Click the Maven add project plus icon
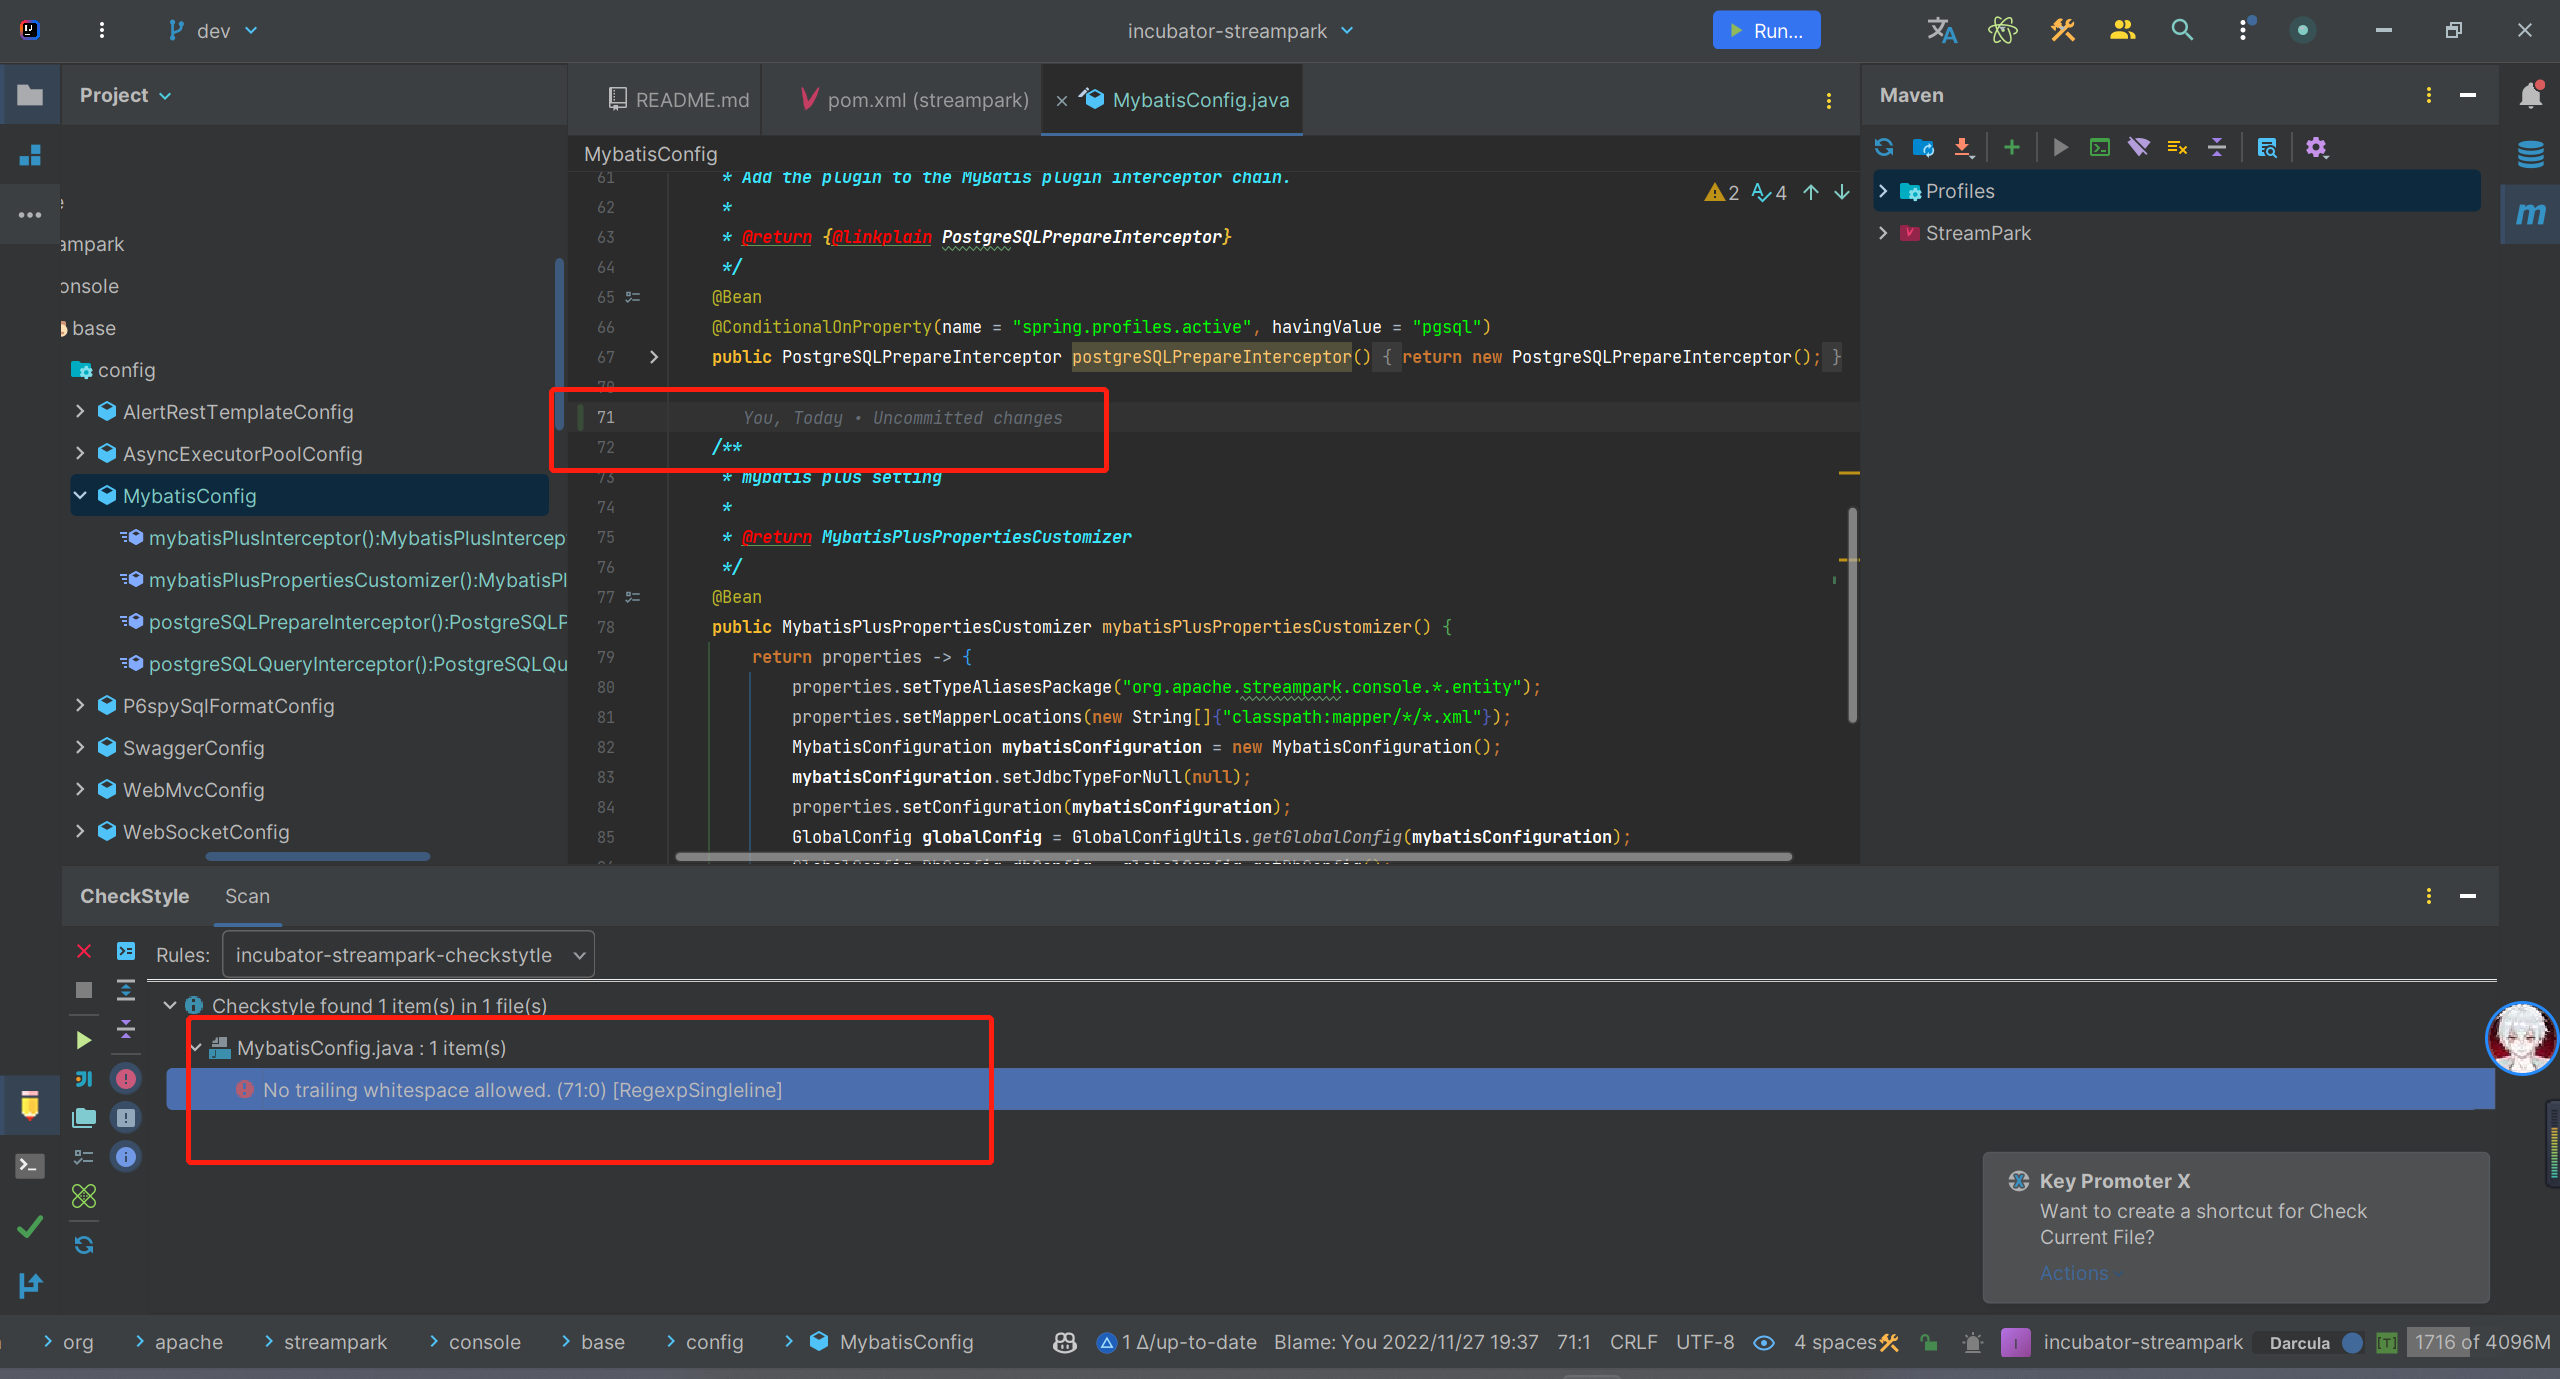This screenshot has width=2560, height=1379. 2012,148
